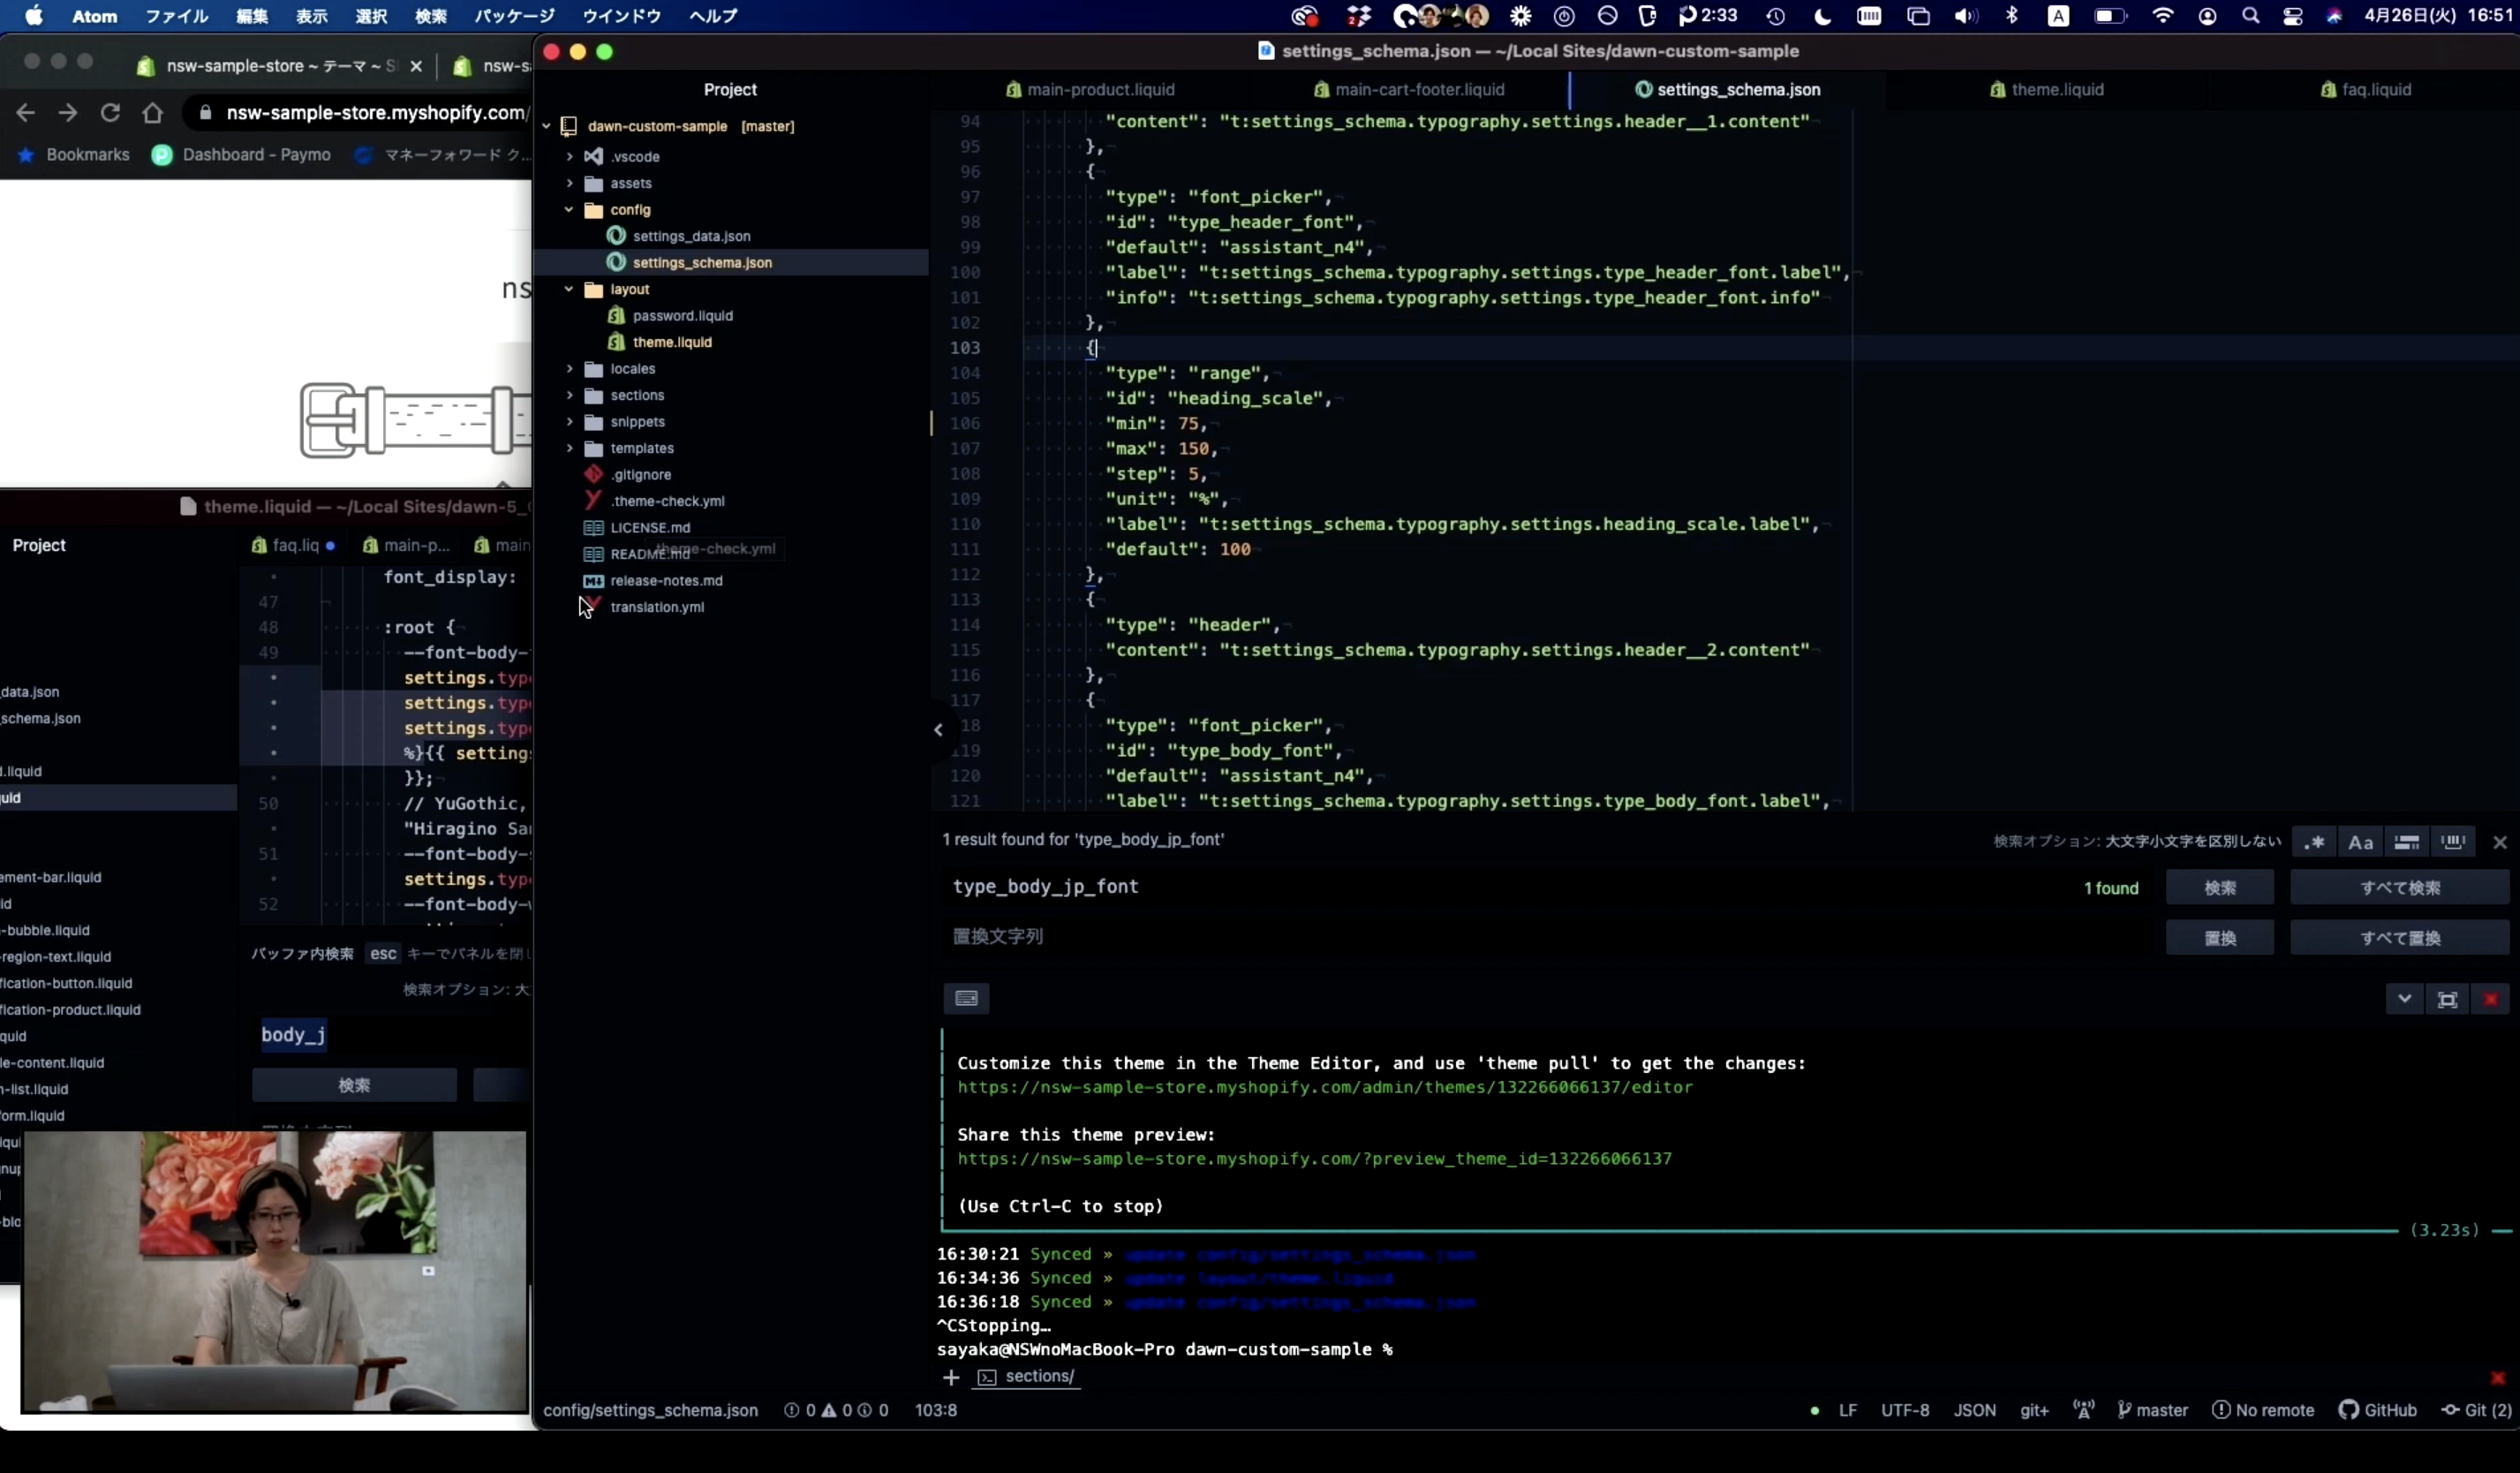Screen dimensions: 2520x1473
Task: Expand the sections folder
Action: [570, 395]
